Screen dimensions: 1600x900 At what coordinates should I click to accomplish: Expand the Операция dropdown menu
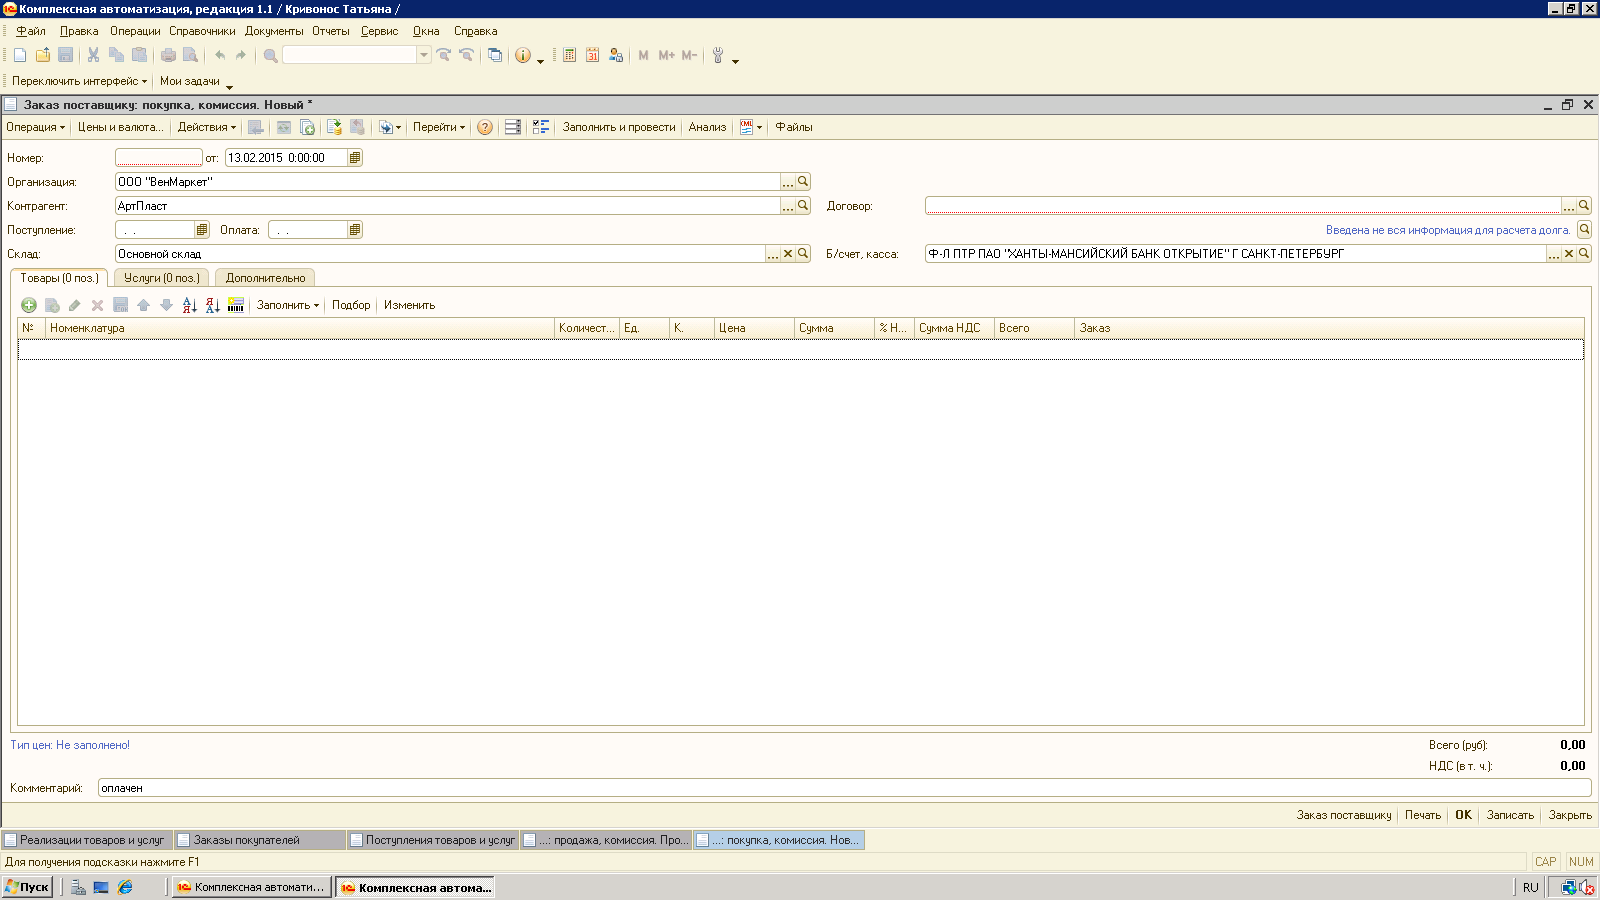[x=35, y=127]
